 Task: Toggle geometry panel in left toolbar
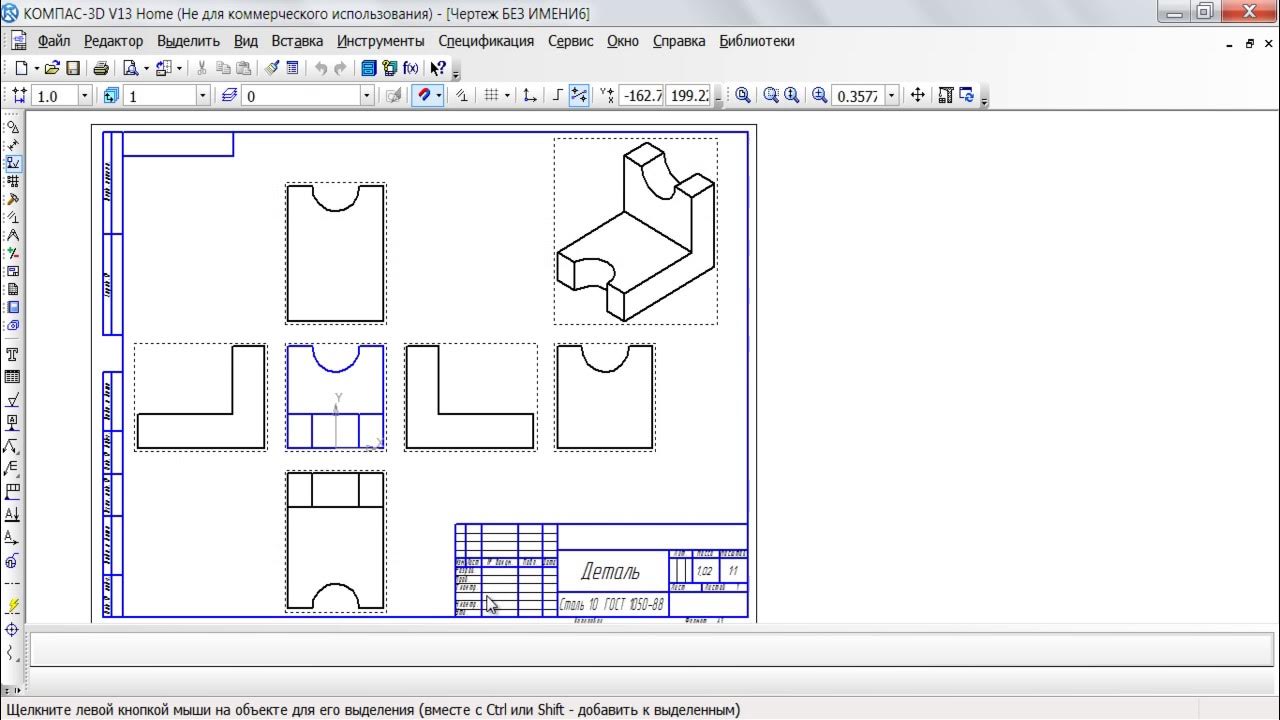click(x=12, y=127)
